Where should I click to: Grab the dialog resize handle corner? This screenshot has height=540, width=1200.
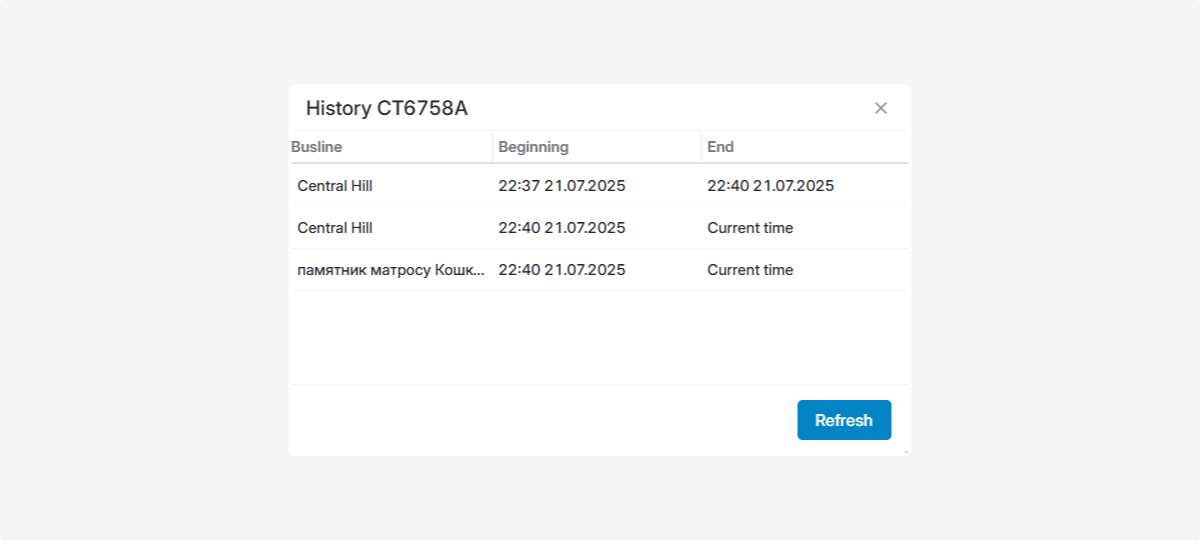pyautogui.click(x=906, y=452)
